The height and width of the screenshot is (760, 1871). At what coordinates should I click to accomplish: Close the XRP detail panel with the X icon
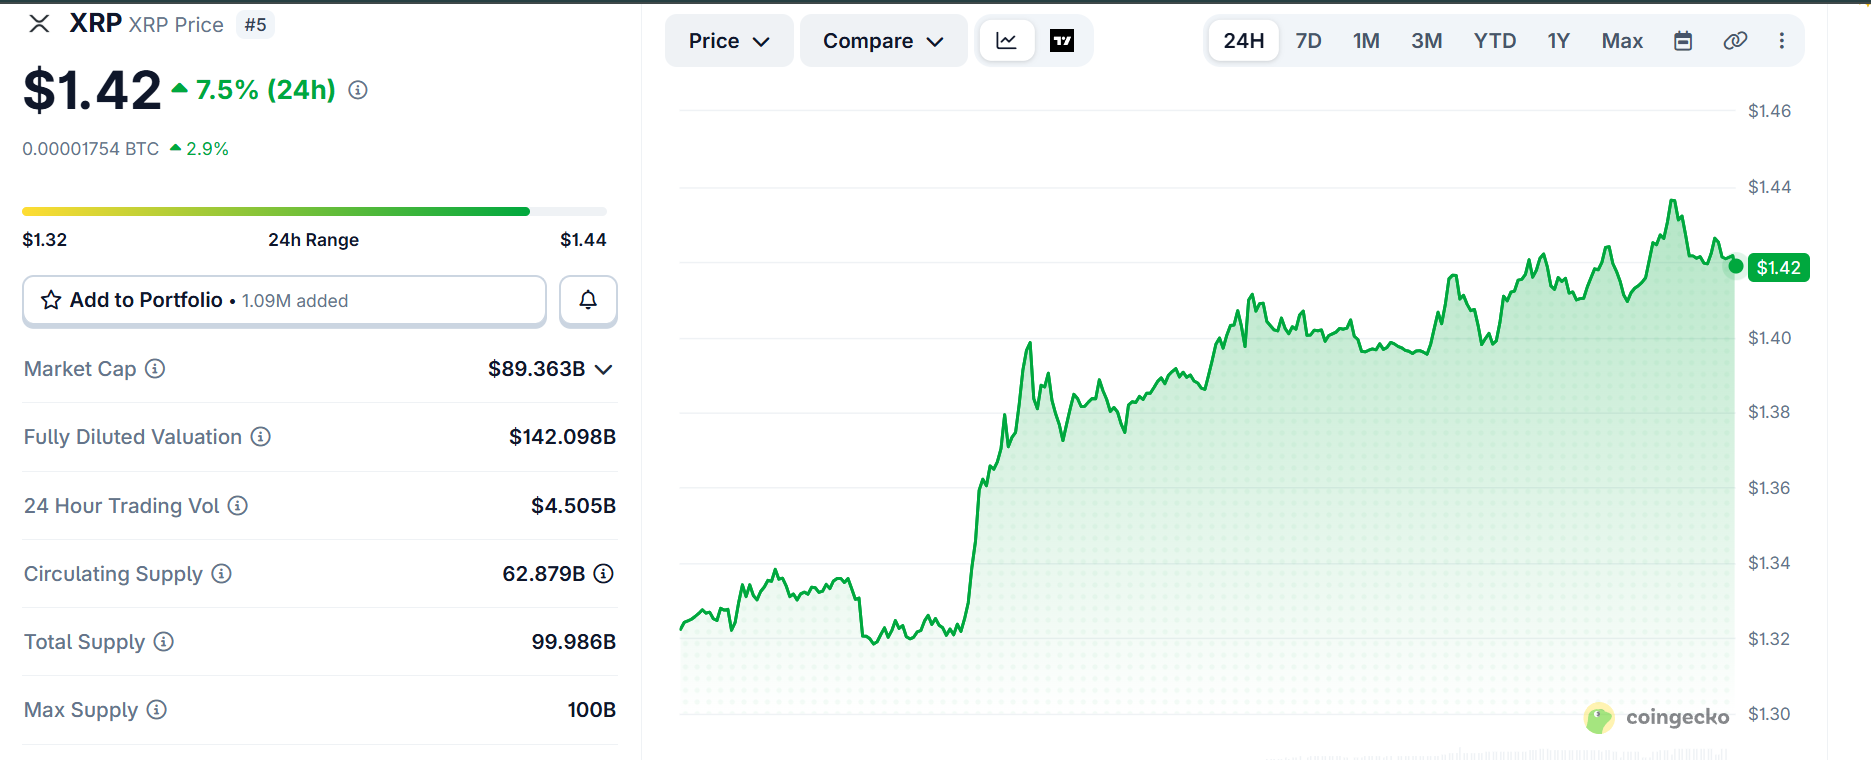click(x=39, y=24)
